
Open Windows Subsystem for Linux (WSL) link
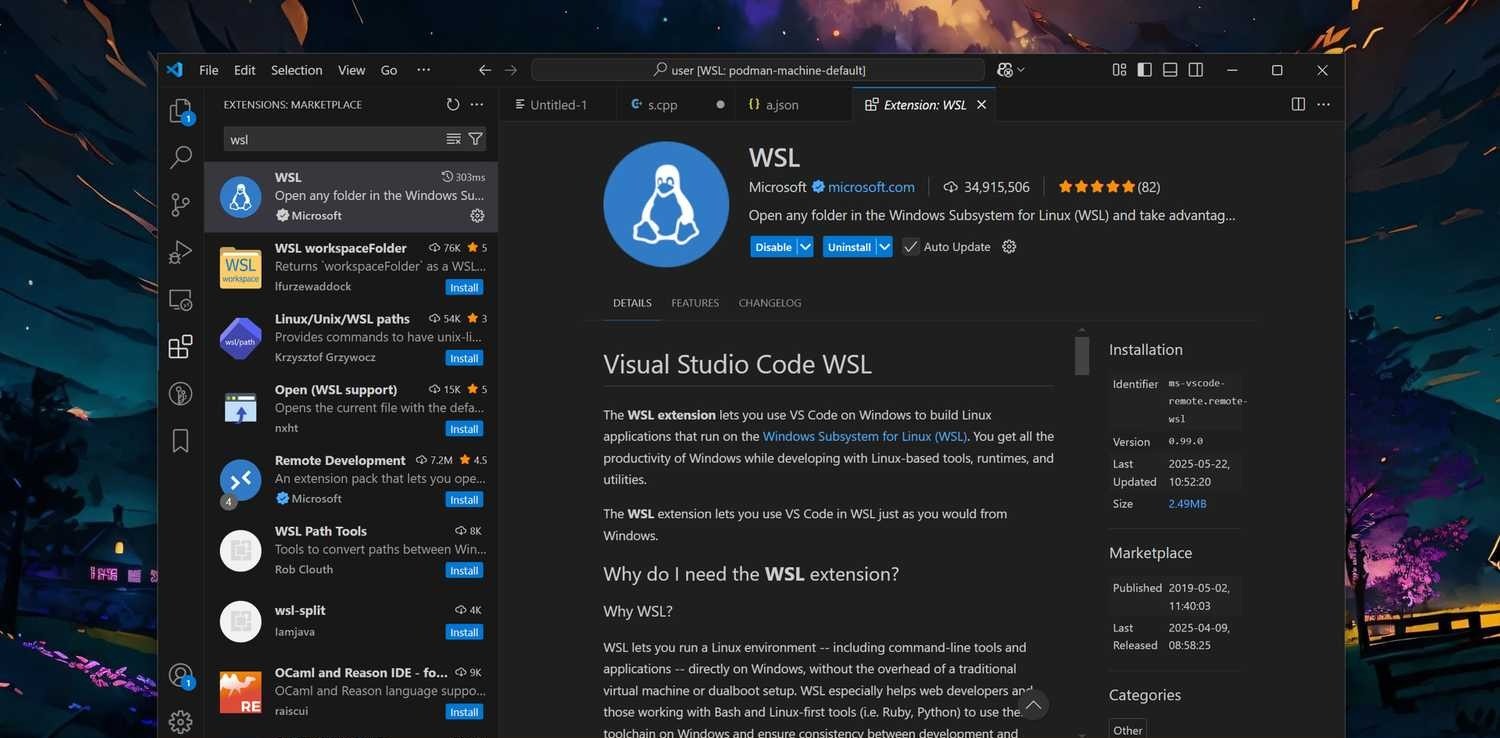[x=865, y=436]
